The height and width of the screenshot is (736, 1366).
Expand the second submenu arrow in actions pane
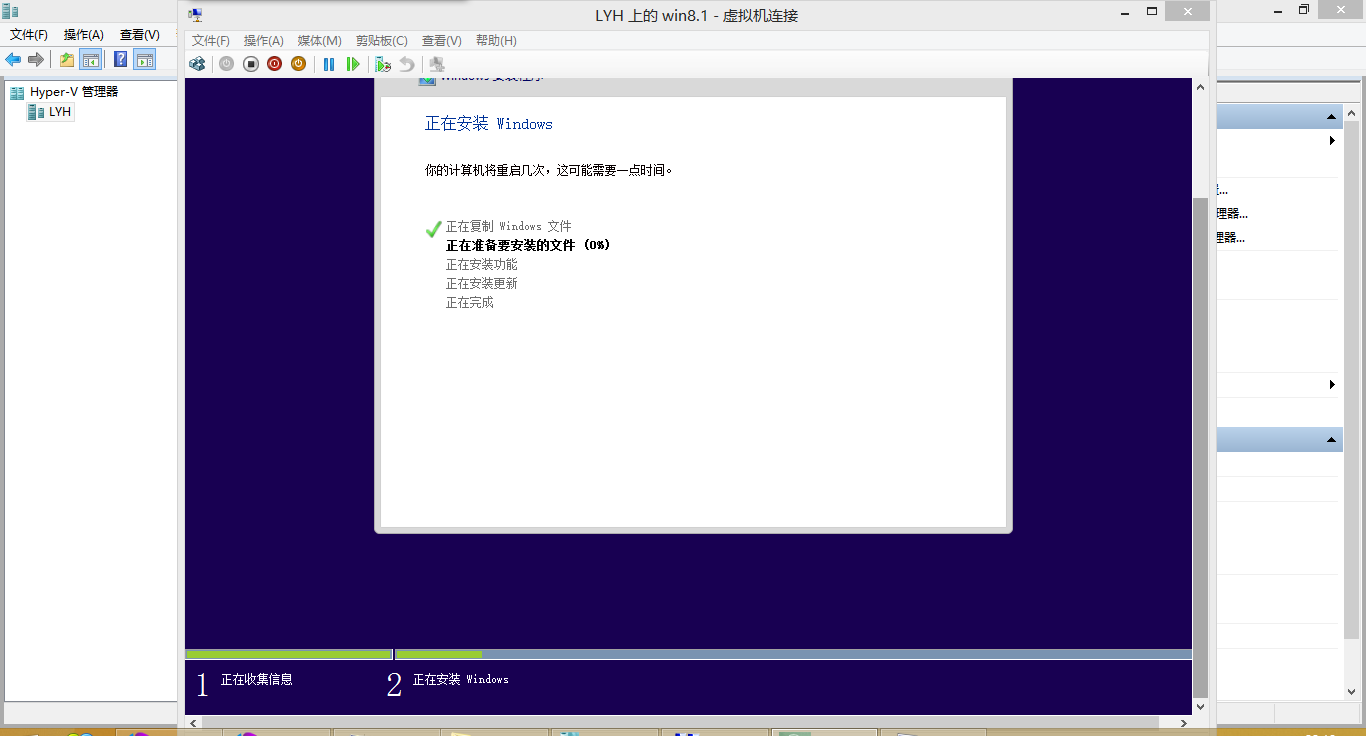click(1332, 385)
